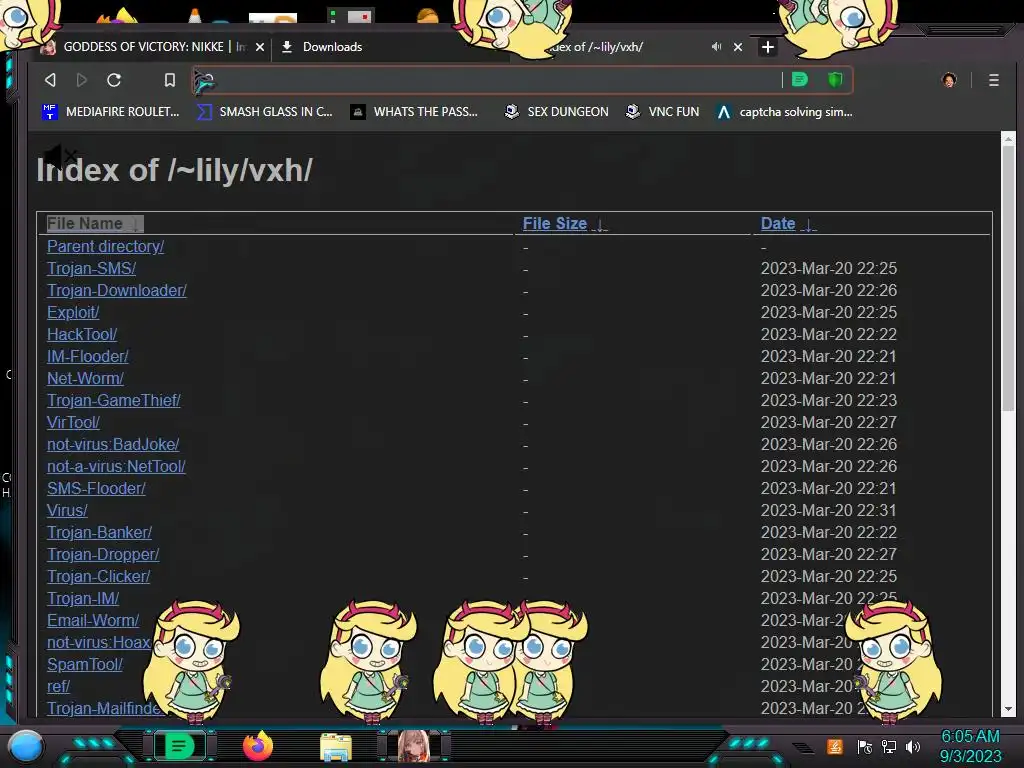This screenshot has height=768, width=1024.
Task: Click the browser forward arrow
Action: [x=82, y=80]
